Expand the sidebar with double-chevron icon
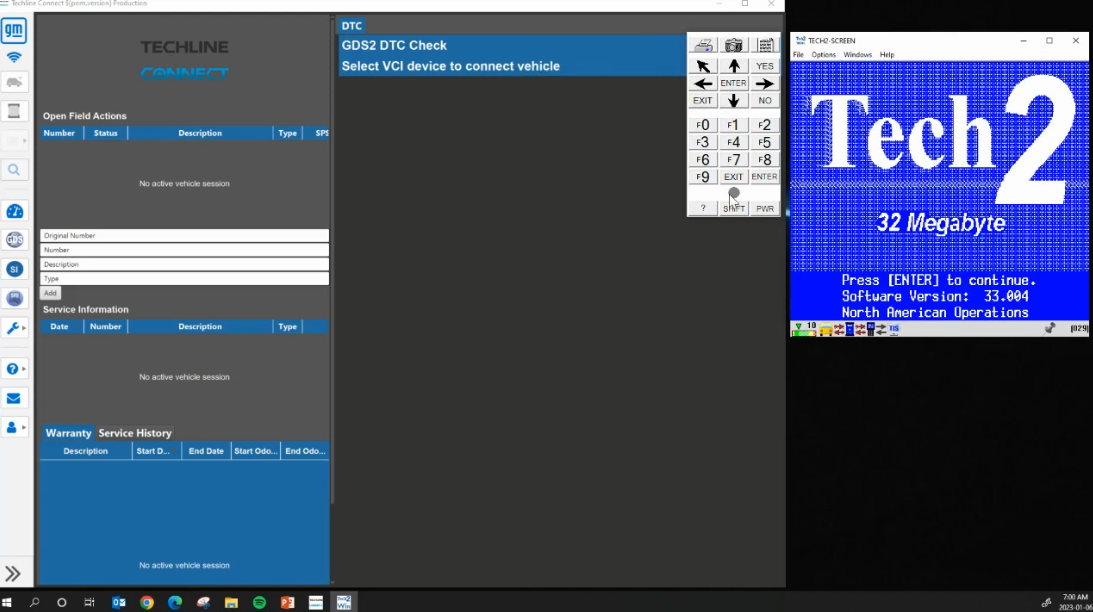 coord(13,574)
